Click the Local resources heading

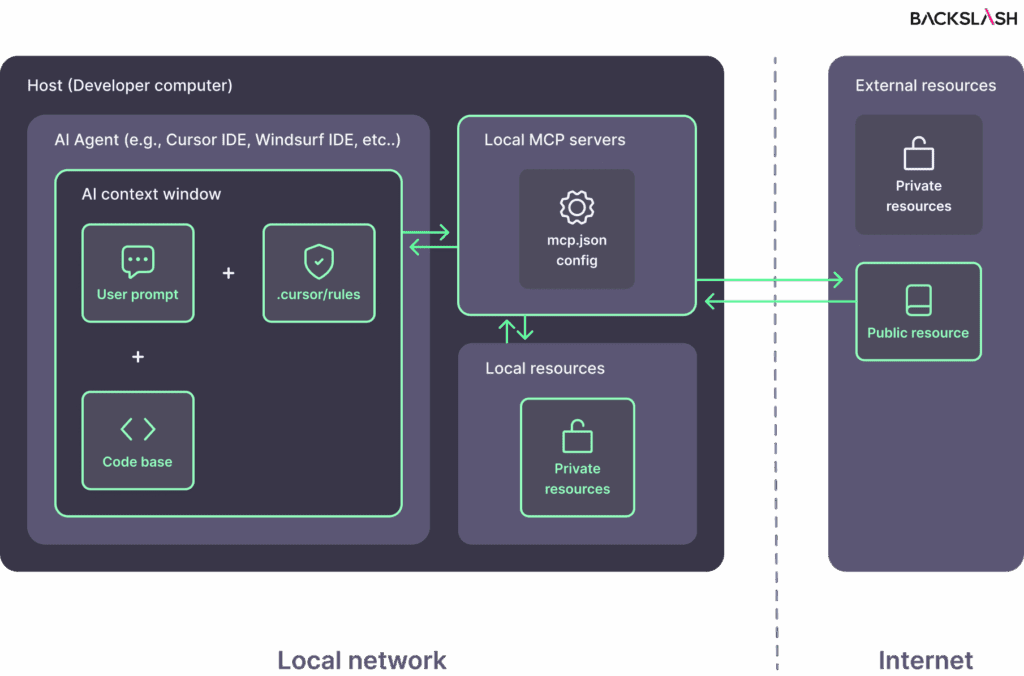coord(545,368)
